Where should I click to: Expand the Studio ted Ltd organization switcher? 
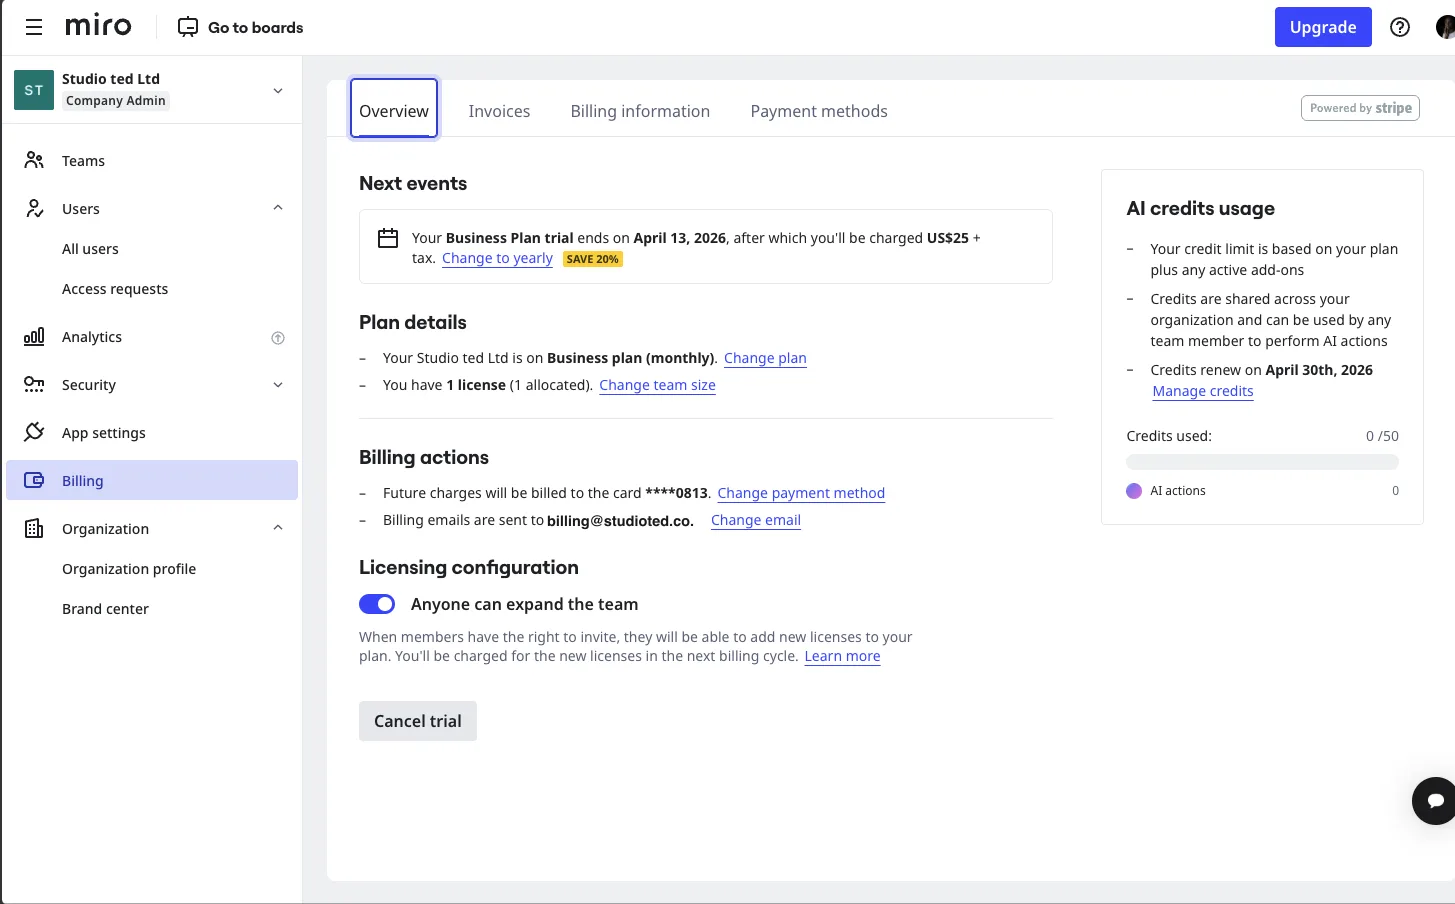[x=278, y=90]
